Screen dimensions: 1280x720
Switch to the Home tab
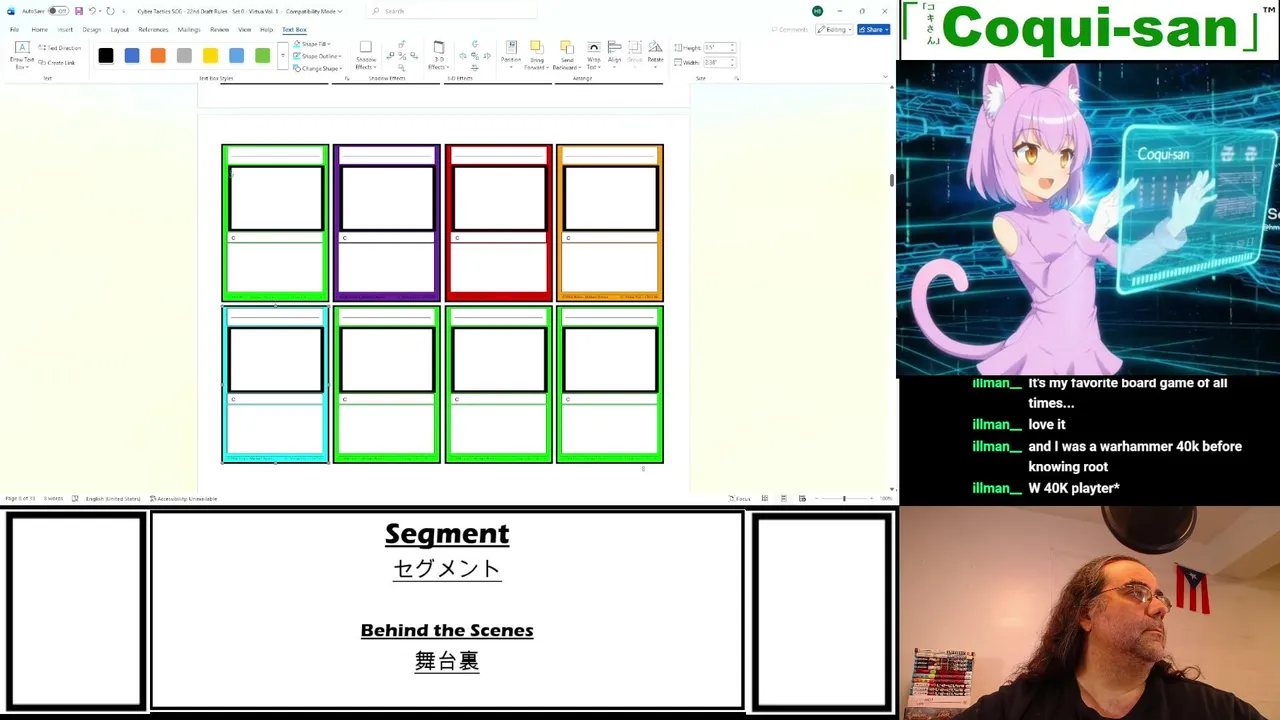(x=39, y=29)
